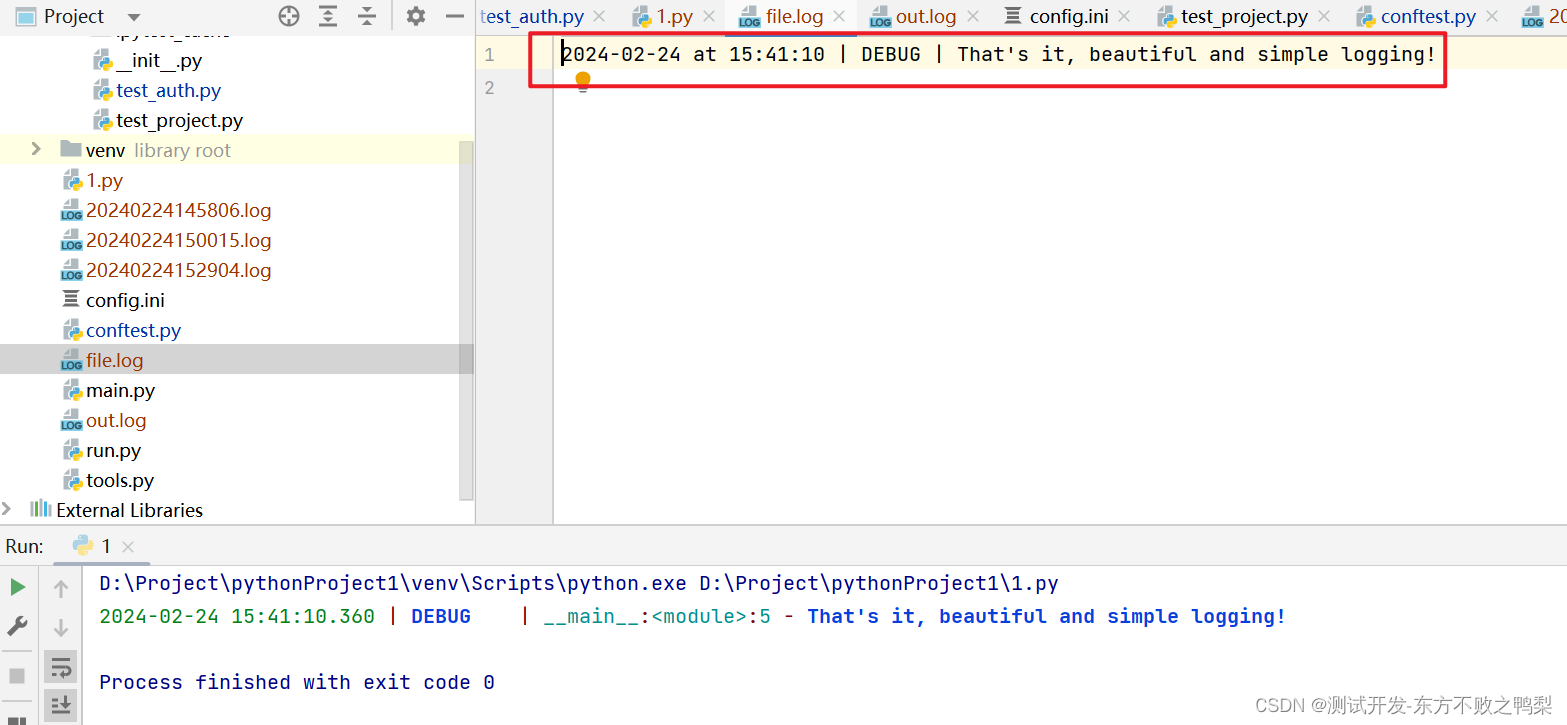Hide the Project panel with minus icon
The width and height of the screenshot is (1567, 725).
point(456,16)
